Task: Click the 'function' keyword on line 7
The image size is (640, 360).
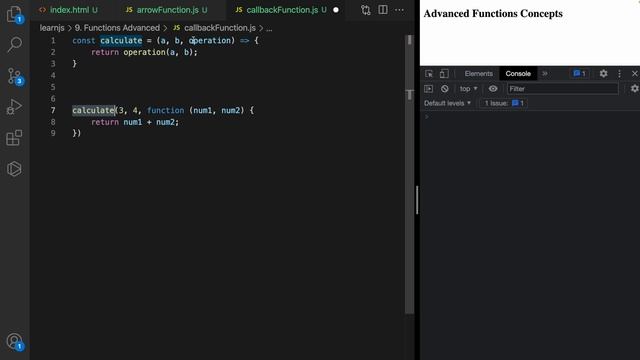Action: click(x=165, y=110)
